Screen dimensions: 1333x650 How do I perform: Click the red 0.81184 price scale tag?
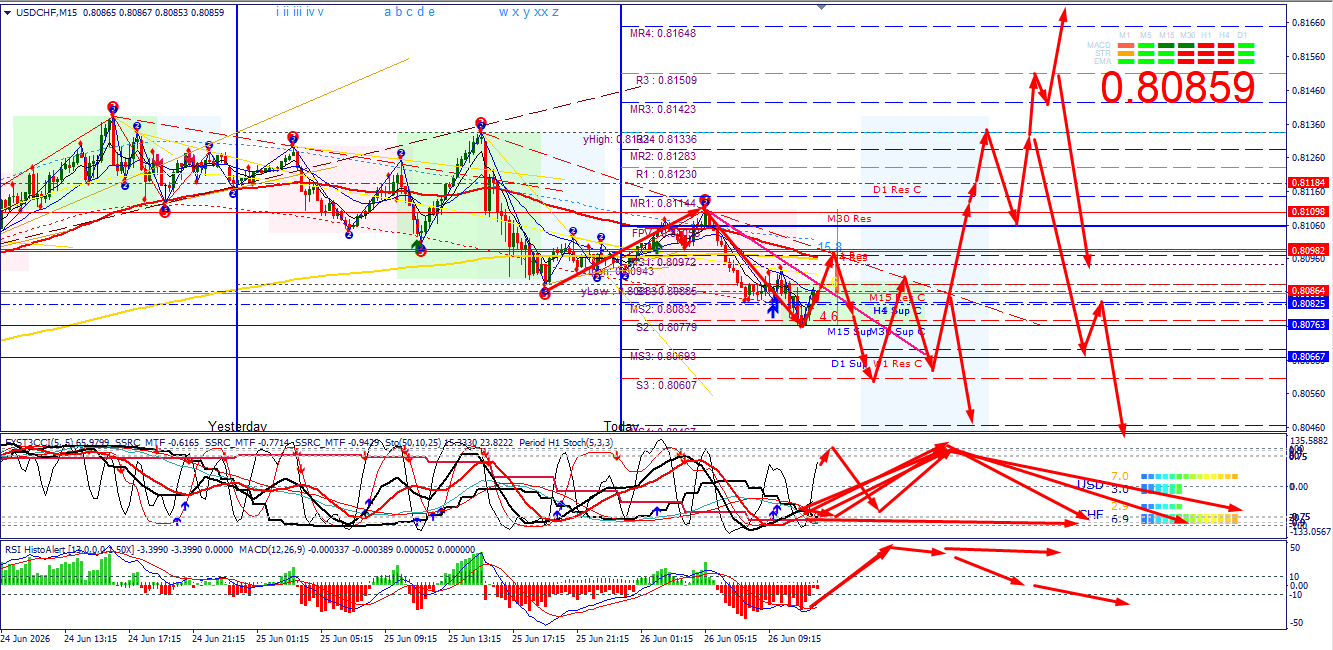1309,183
